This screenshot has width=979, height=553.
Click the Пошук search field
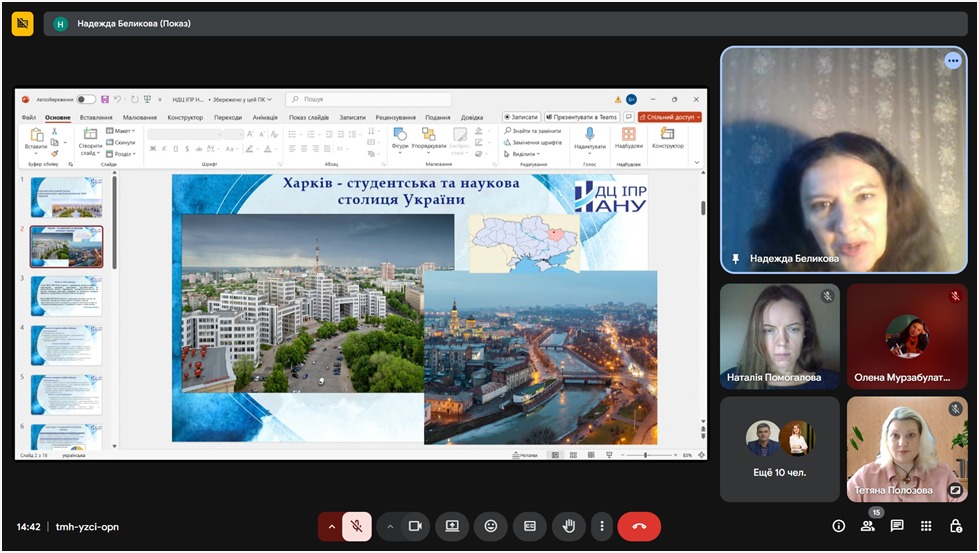pyautogui.click(x=368, y=99)
